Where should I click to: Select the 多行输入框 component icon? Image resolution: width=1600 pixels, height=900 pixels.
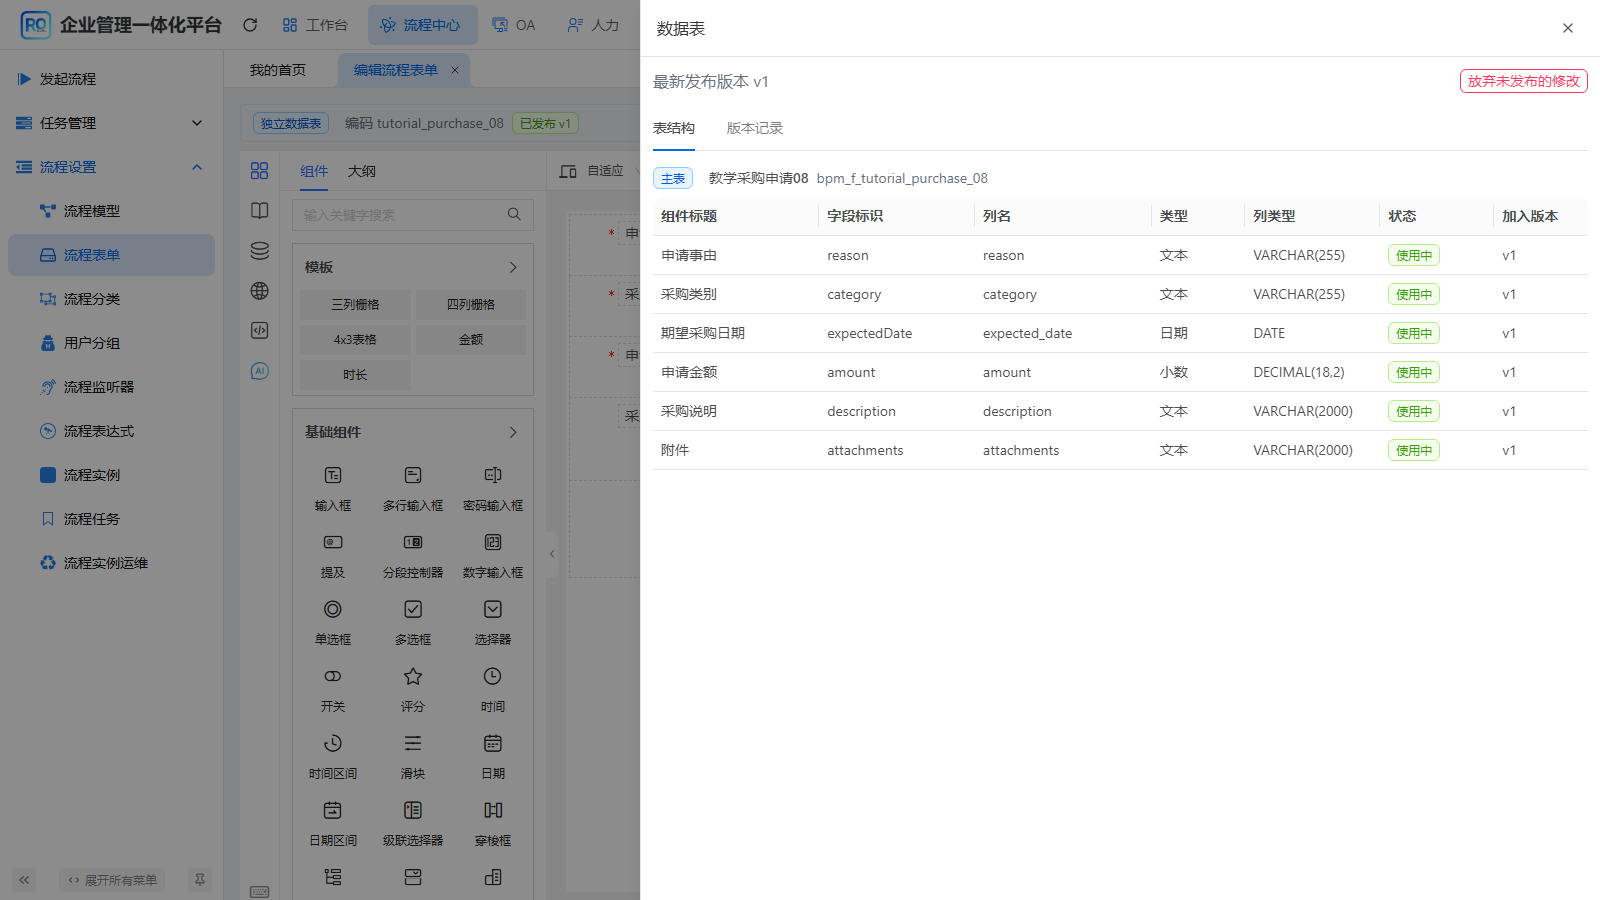[413, 475]
